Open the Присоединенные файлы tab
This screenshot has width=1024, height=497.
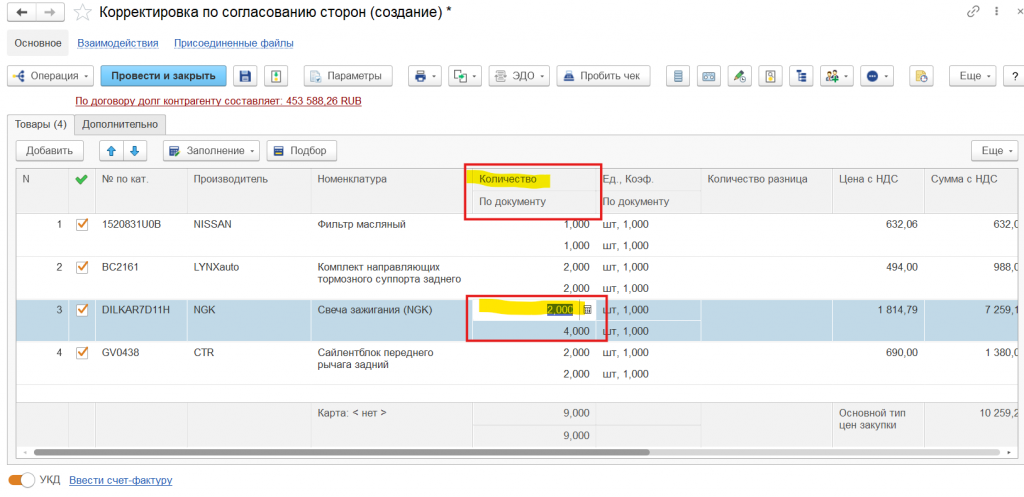coord(233,43)
